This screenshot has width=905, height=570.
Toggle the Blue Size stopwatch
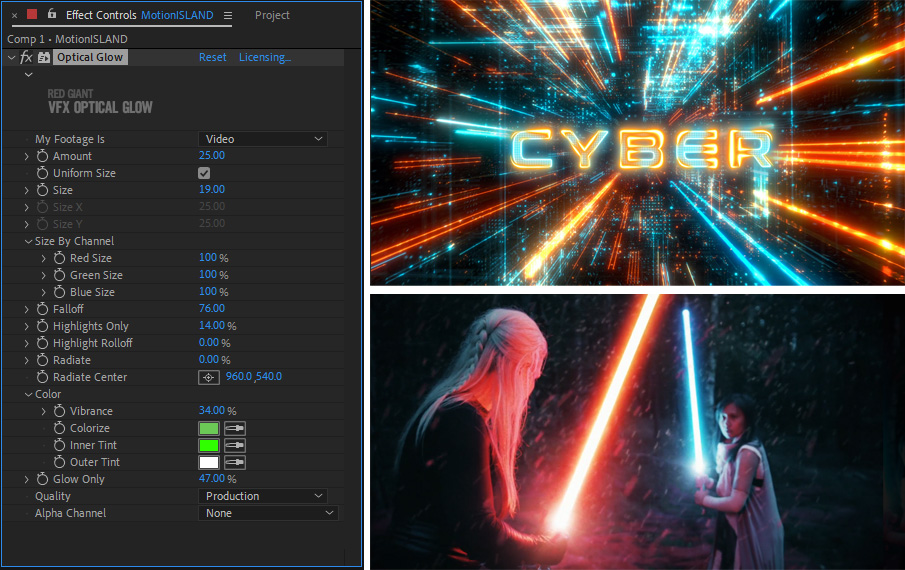click(59, 292)
